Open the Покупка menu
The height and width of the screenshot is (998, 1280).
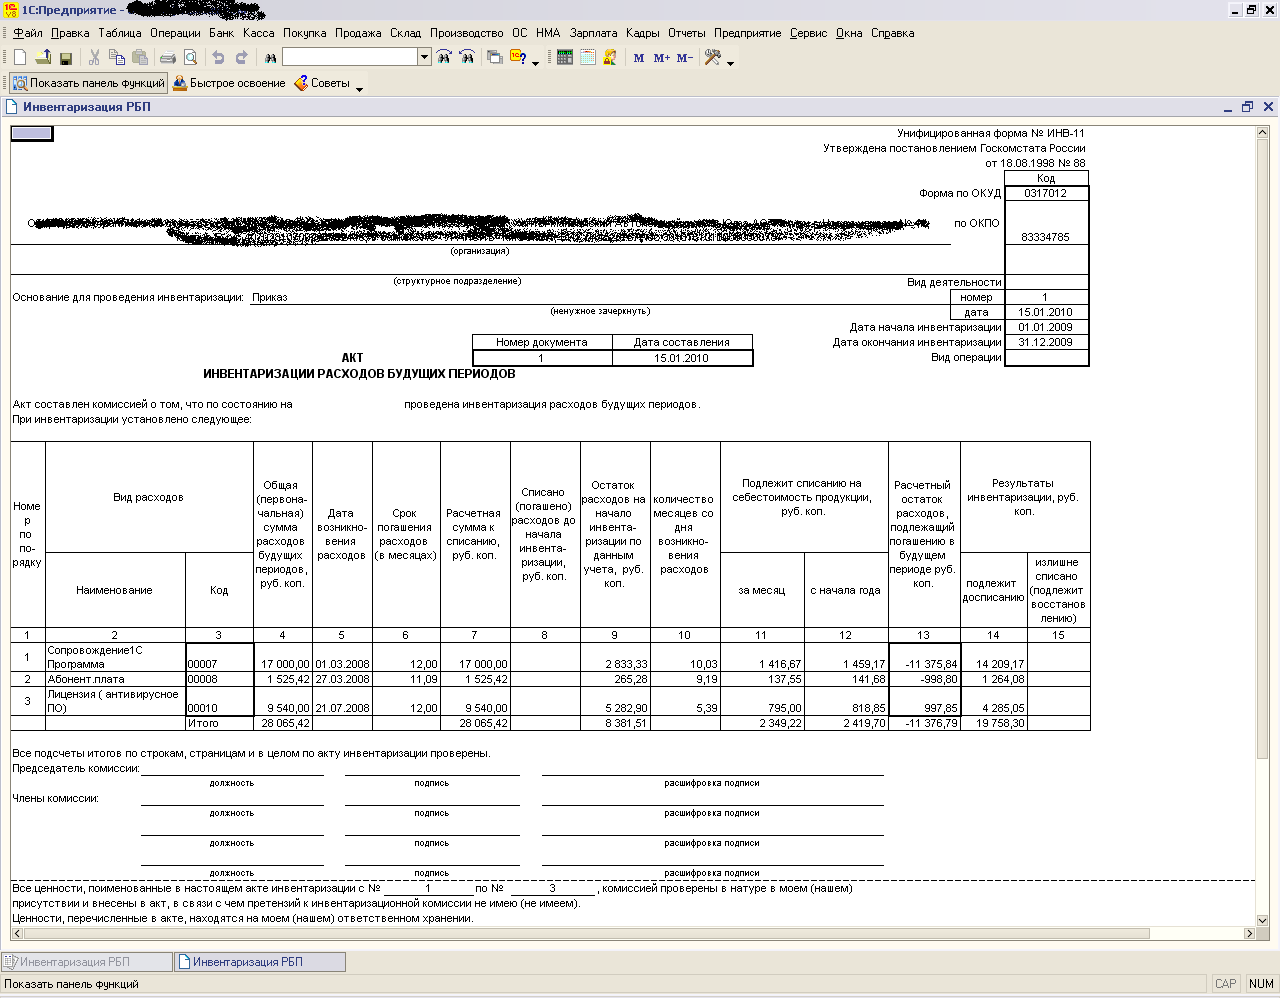[x=304, y=33]
